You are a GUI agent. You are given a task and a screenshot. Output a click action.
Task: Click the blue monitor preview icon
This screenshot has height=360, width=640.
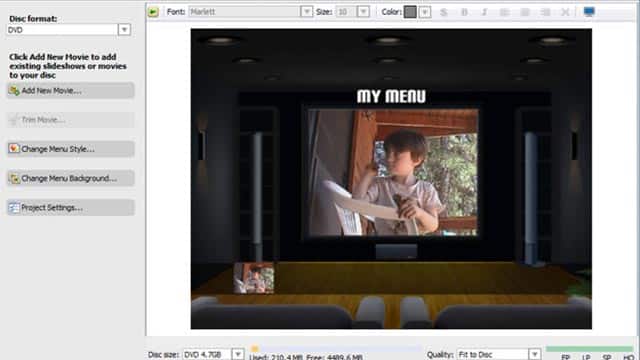pyautogui.click(x=589, y=12)
